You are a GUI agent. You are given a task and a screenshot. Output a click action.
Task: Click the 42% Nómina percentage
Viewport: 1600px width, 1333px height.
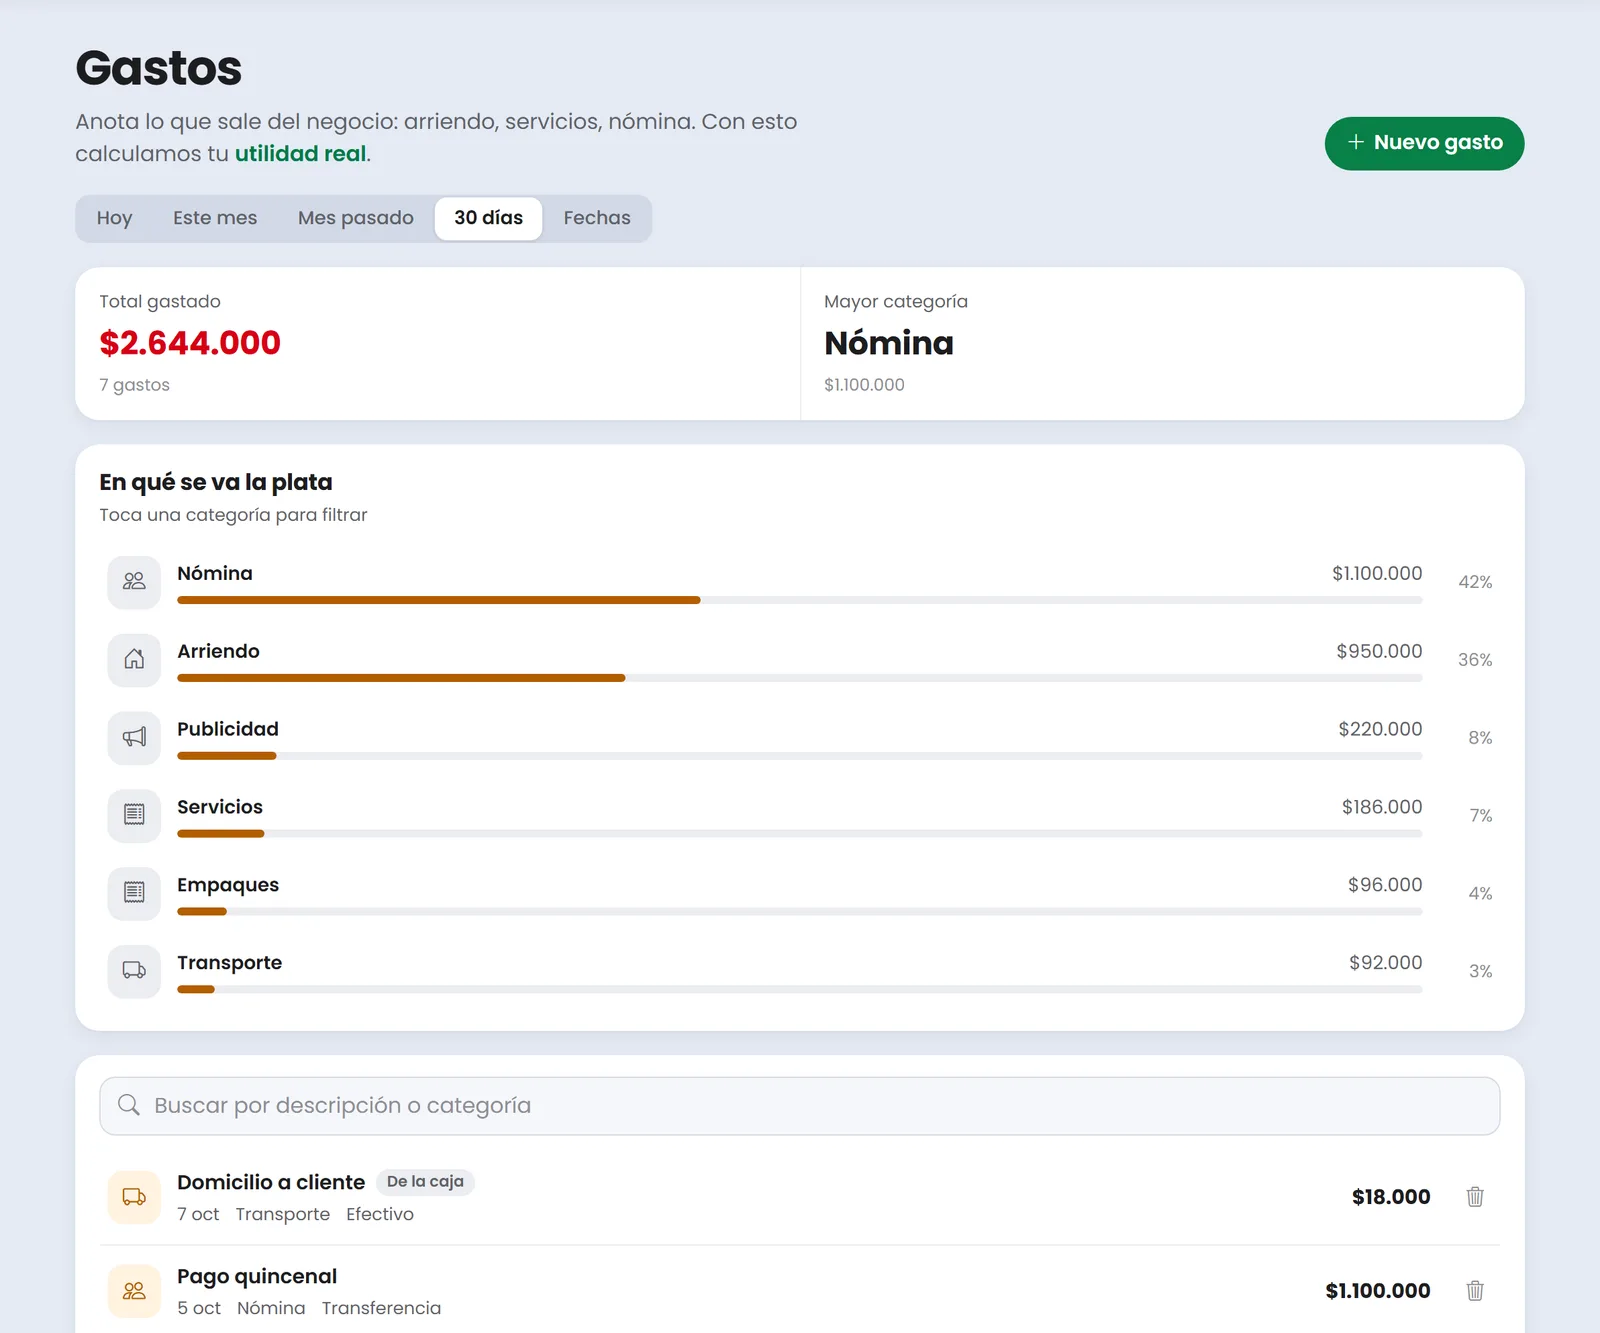point(1475,582)
